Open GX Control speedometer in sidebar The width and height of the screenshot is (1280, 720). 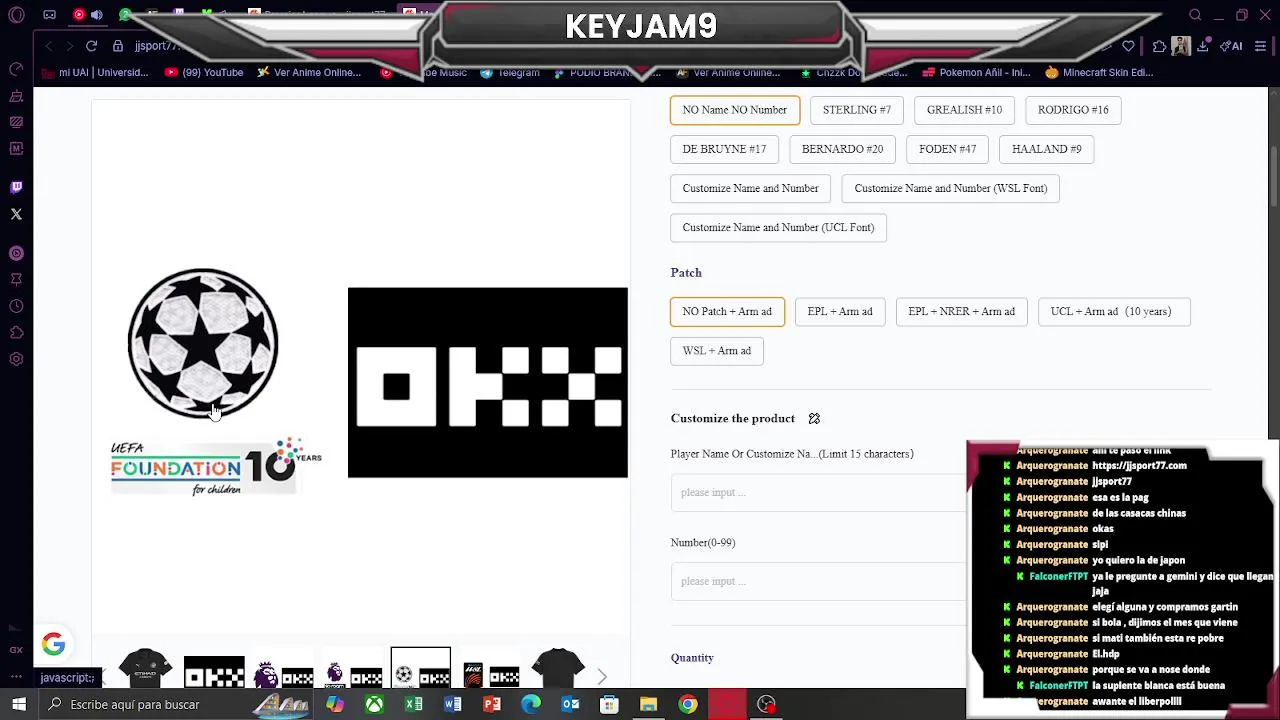[x=16, y=69]
